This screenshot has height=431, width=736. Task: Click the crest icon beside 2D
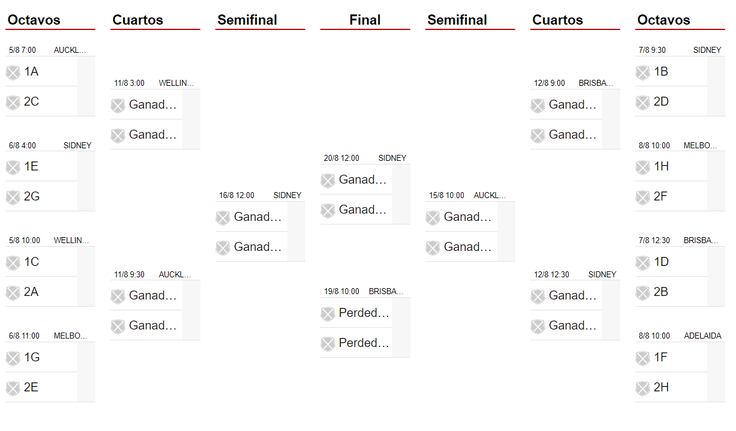(643, 102)
